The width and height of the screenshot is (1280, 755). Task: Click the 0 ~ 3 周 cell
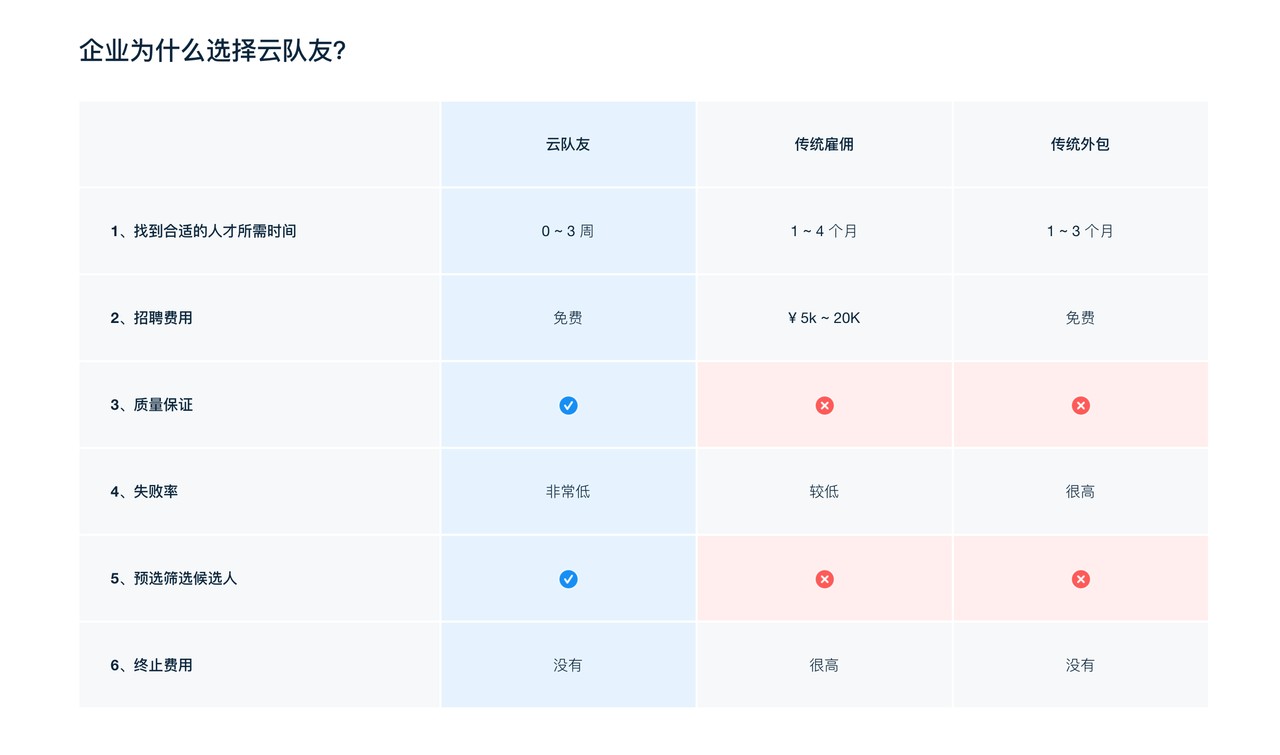(x=568, y=231)
